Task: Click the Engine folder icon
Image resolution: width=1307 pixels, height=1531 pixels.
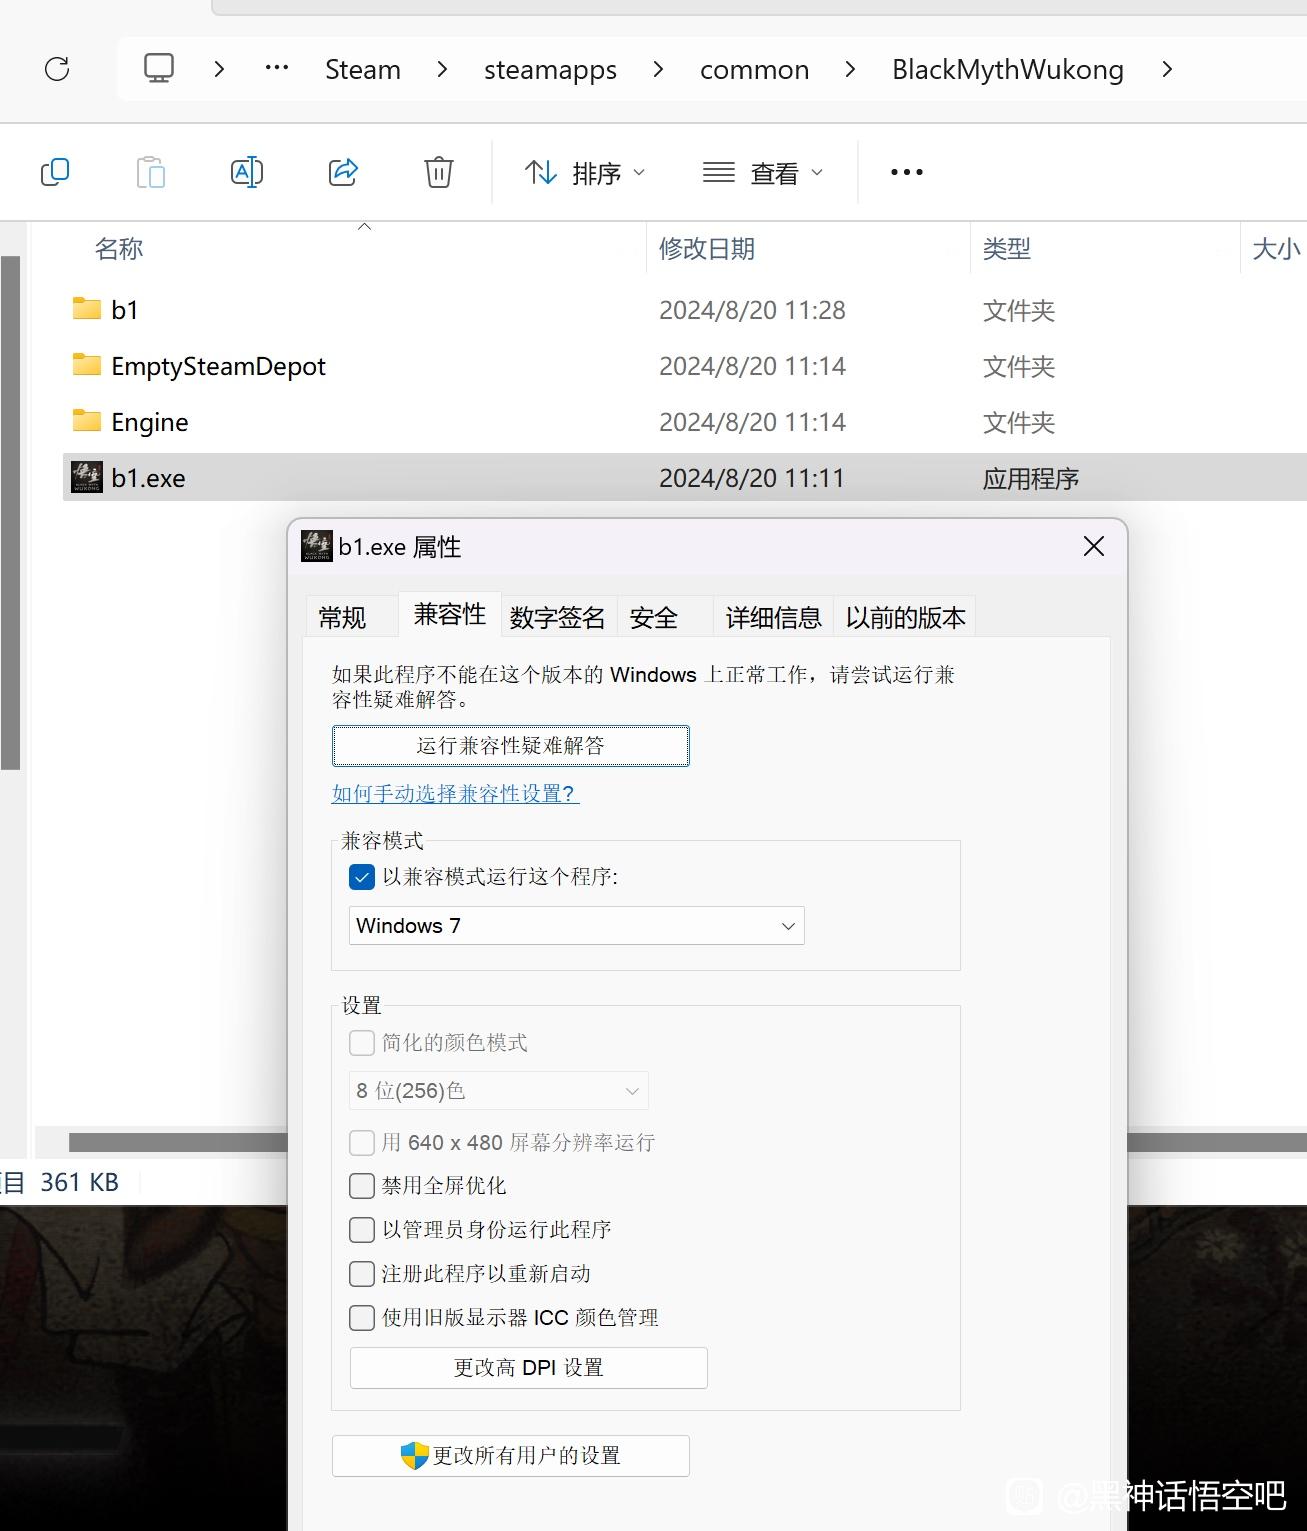Action: click(87, 420)
